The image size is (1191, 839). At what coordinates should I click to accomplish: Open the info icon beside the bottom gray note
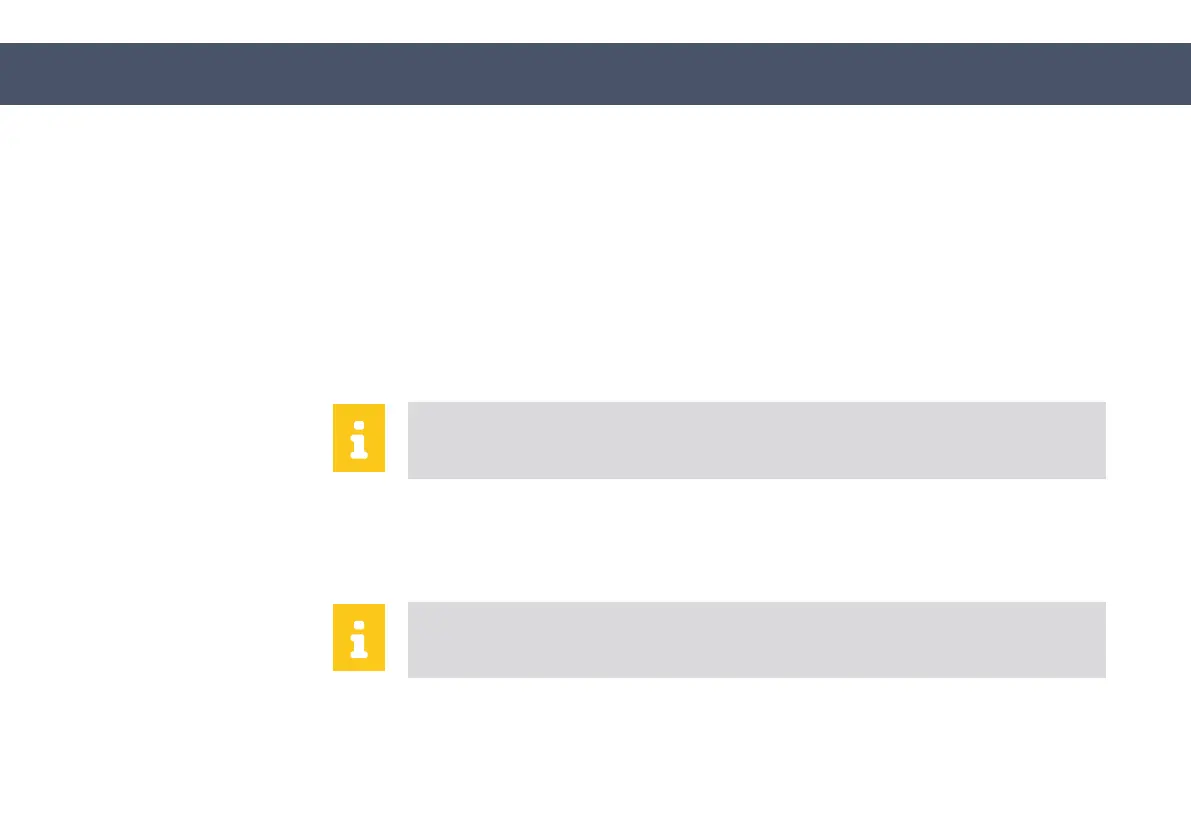pyautogui.click(x=358, y=638)
